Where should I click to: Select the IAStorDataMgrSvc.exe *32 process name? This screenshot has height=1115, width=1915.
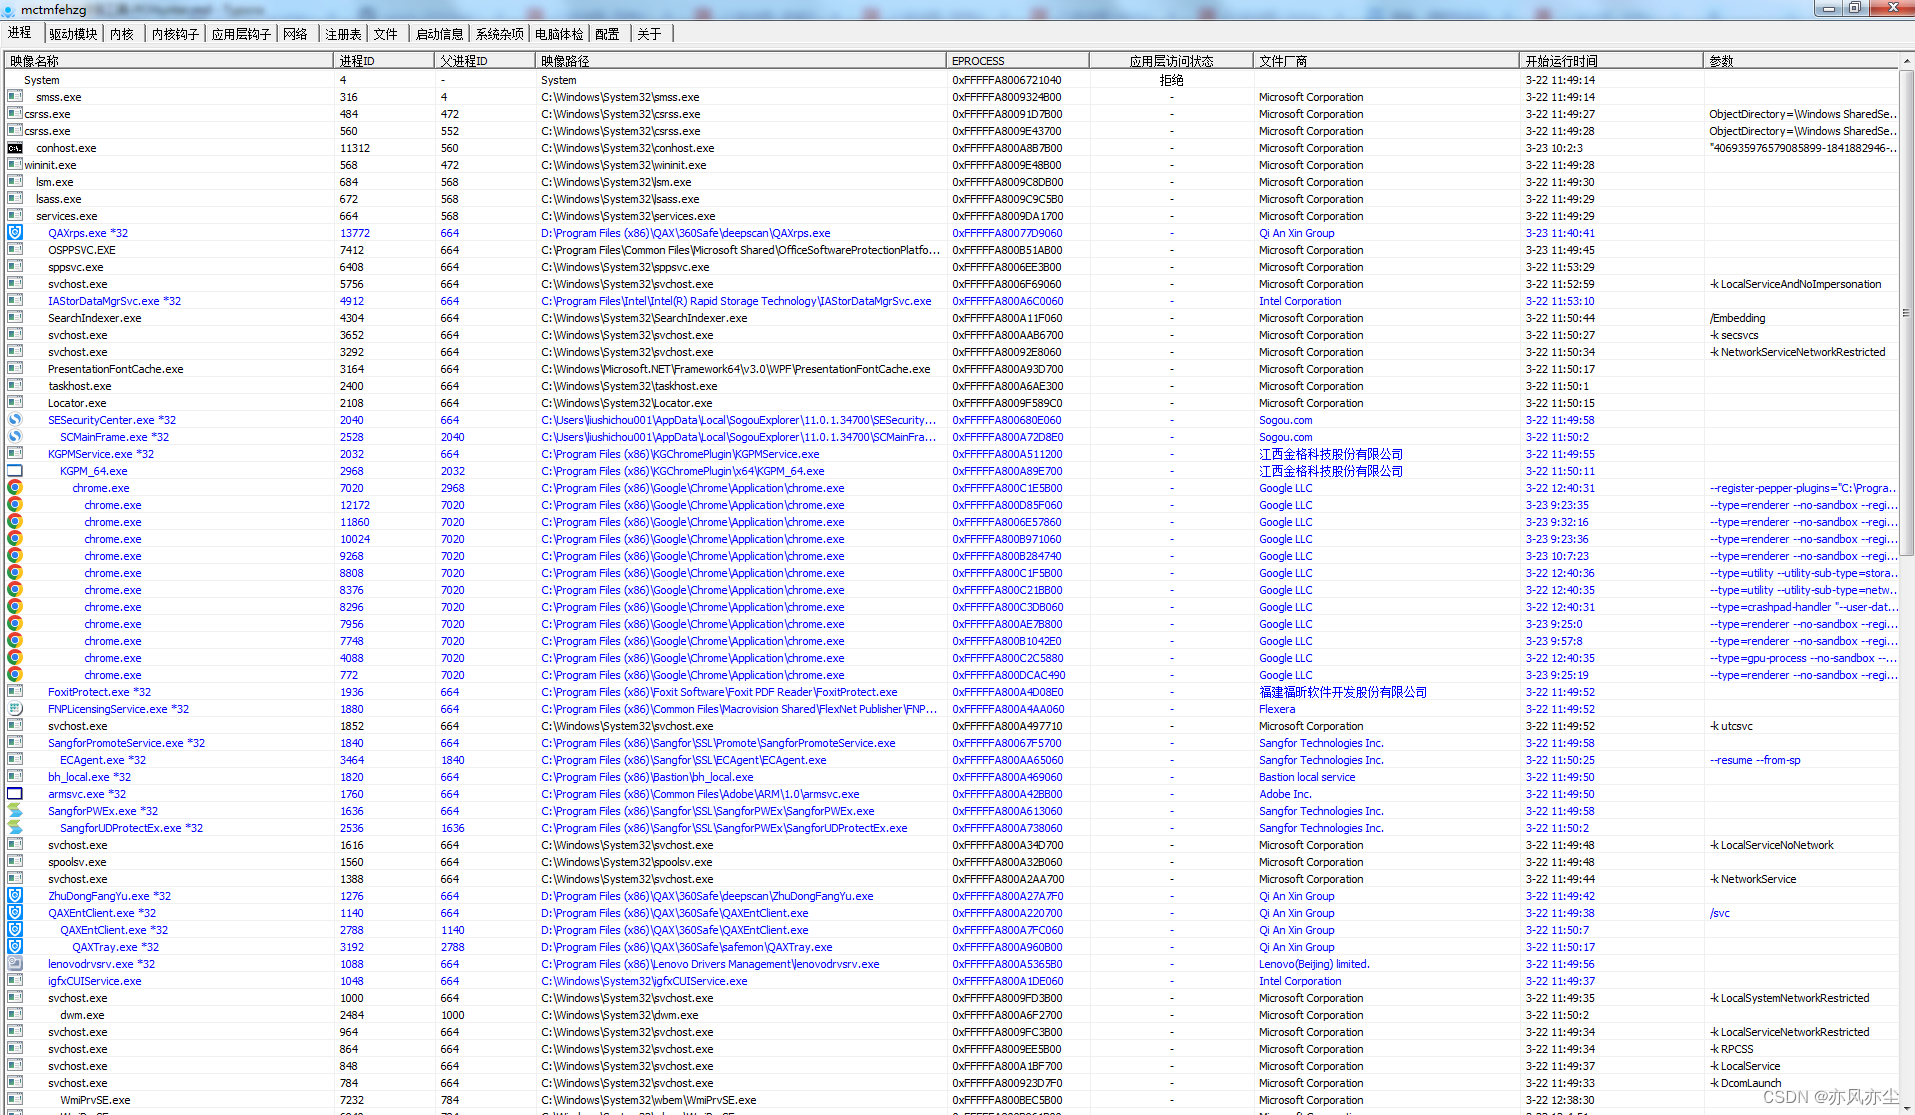tap(115, 301)
